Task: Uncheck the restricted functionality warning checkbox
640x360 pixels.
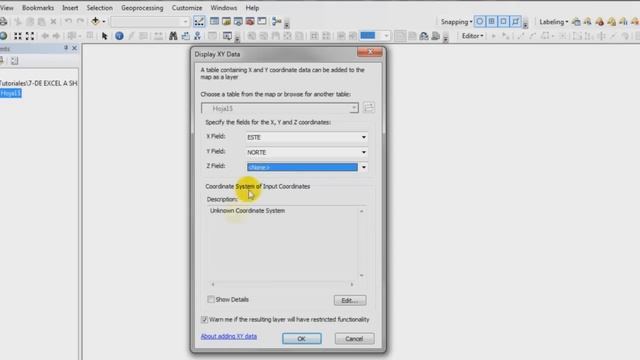Action: coord(204,319)
